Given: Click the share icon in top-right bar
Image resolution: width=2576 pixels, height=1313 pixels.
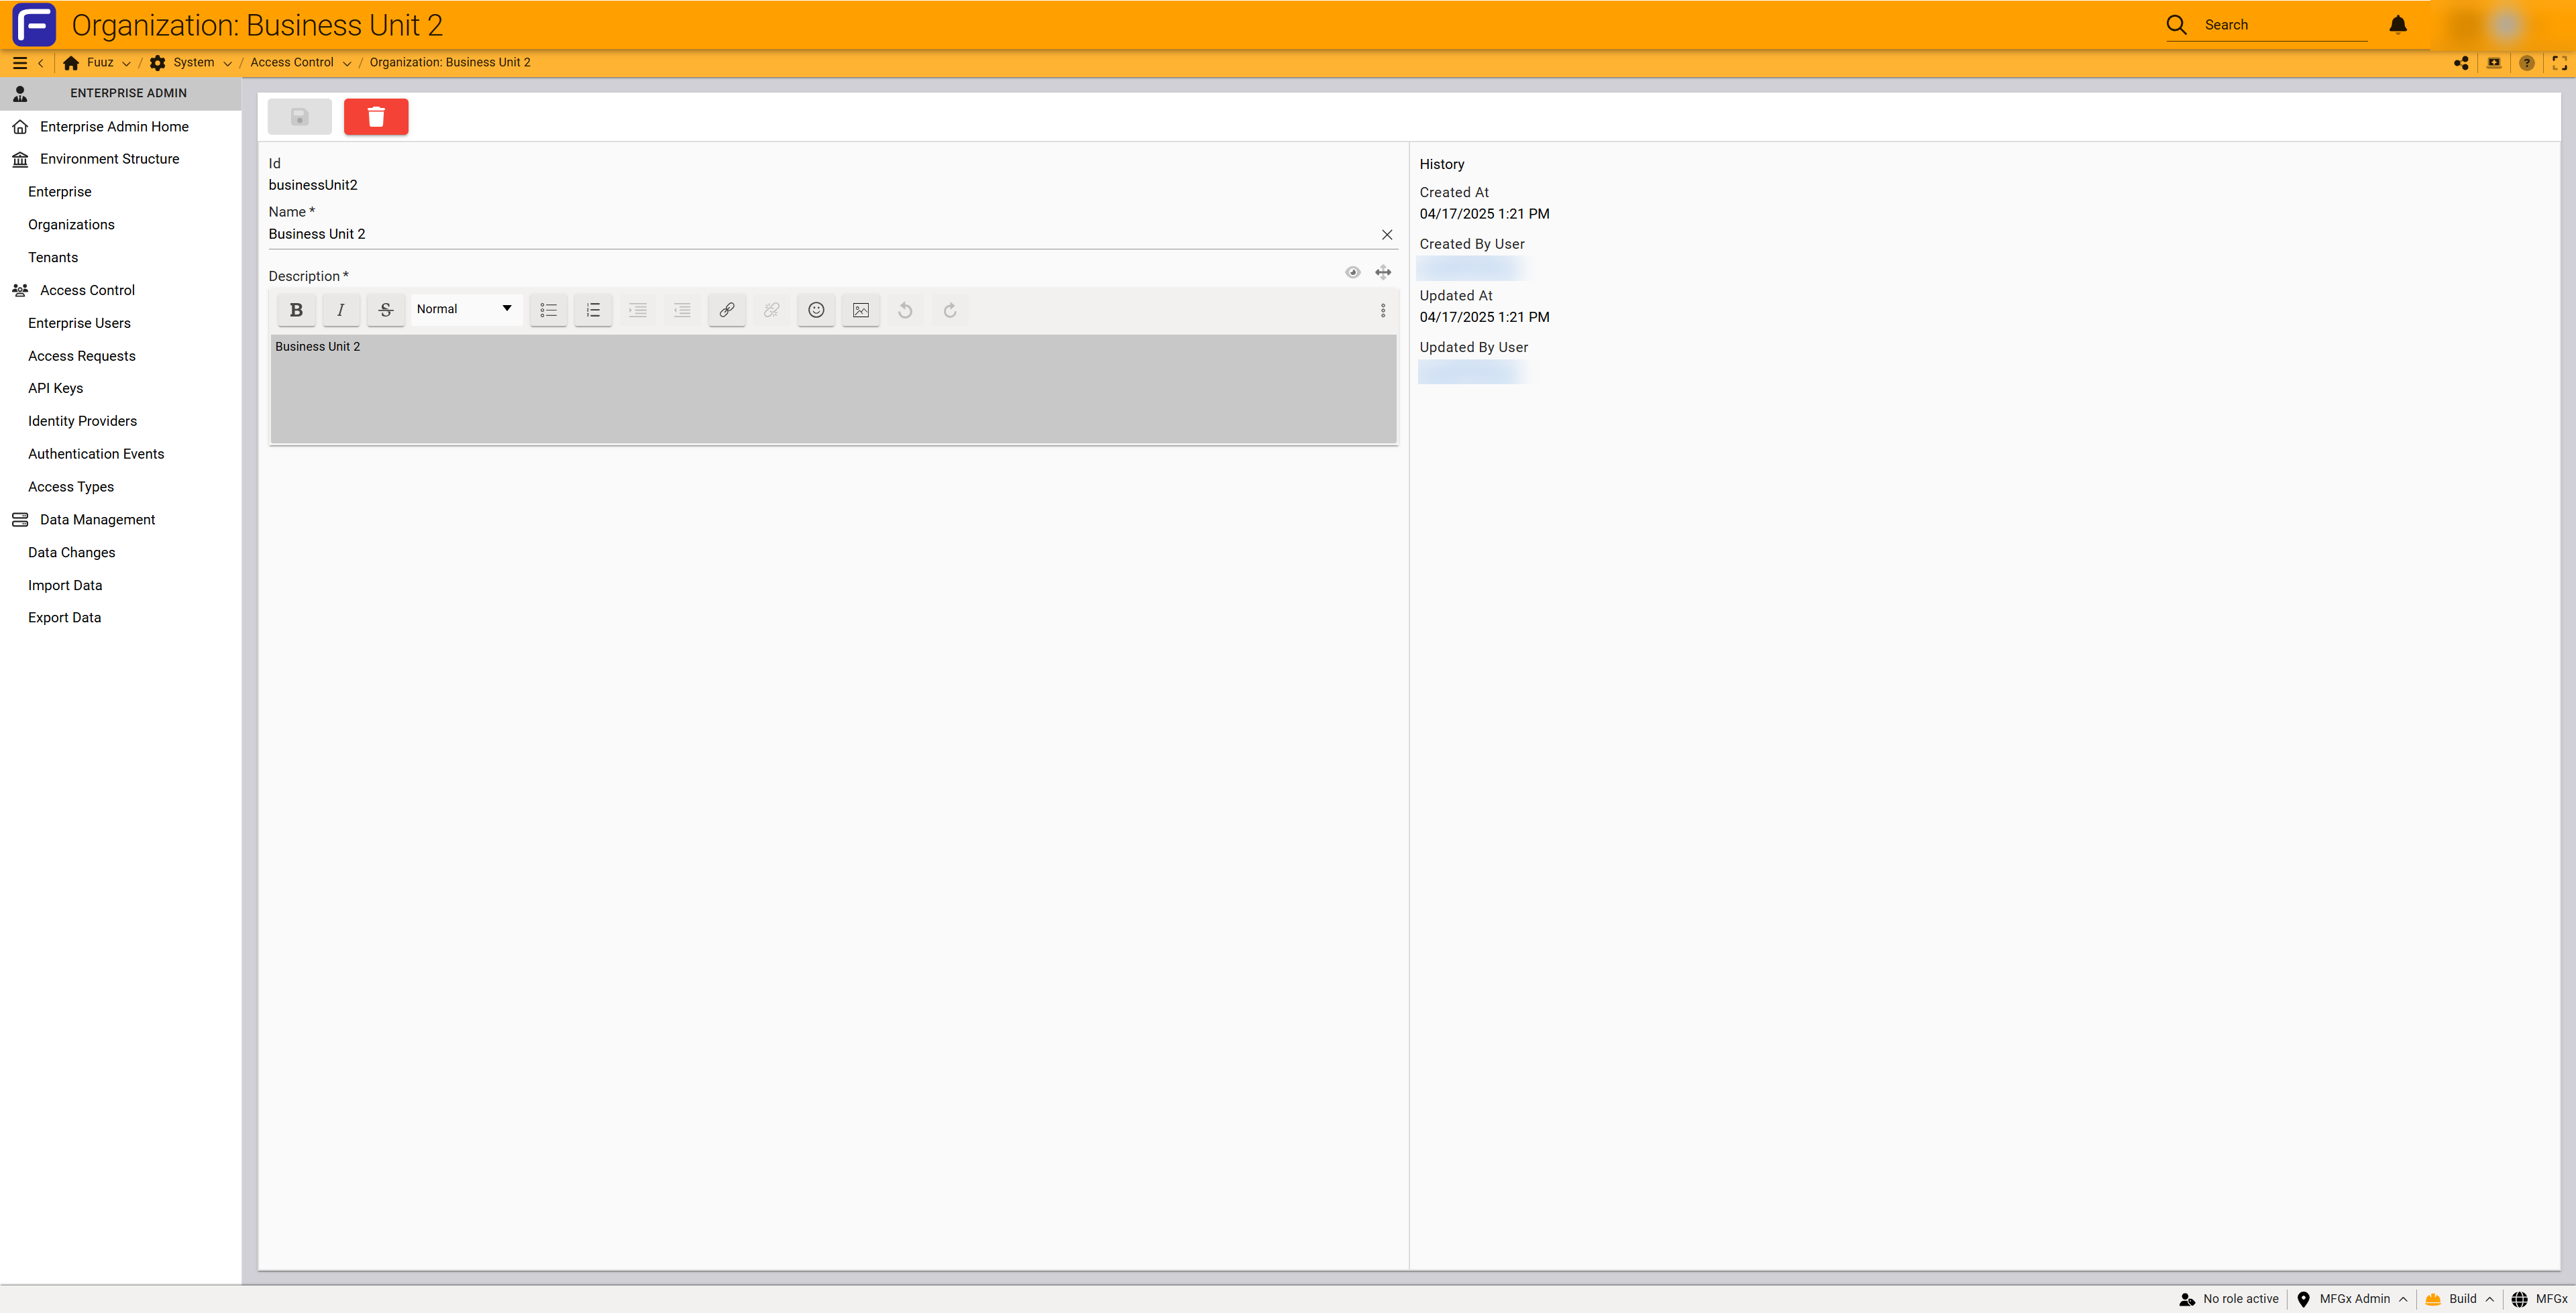Looking at the screenshot, I should click(2461, 63).
